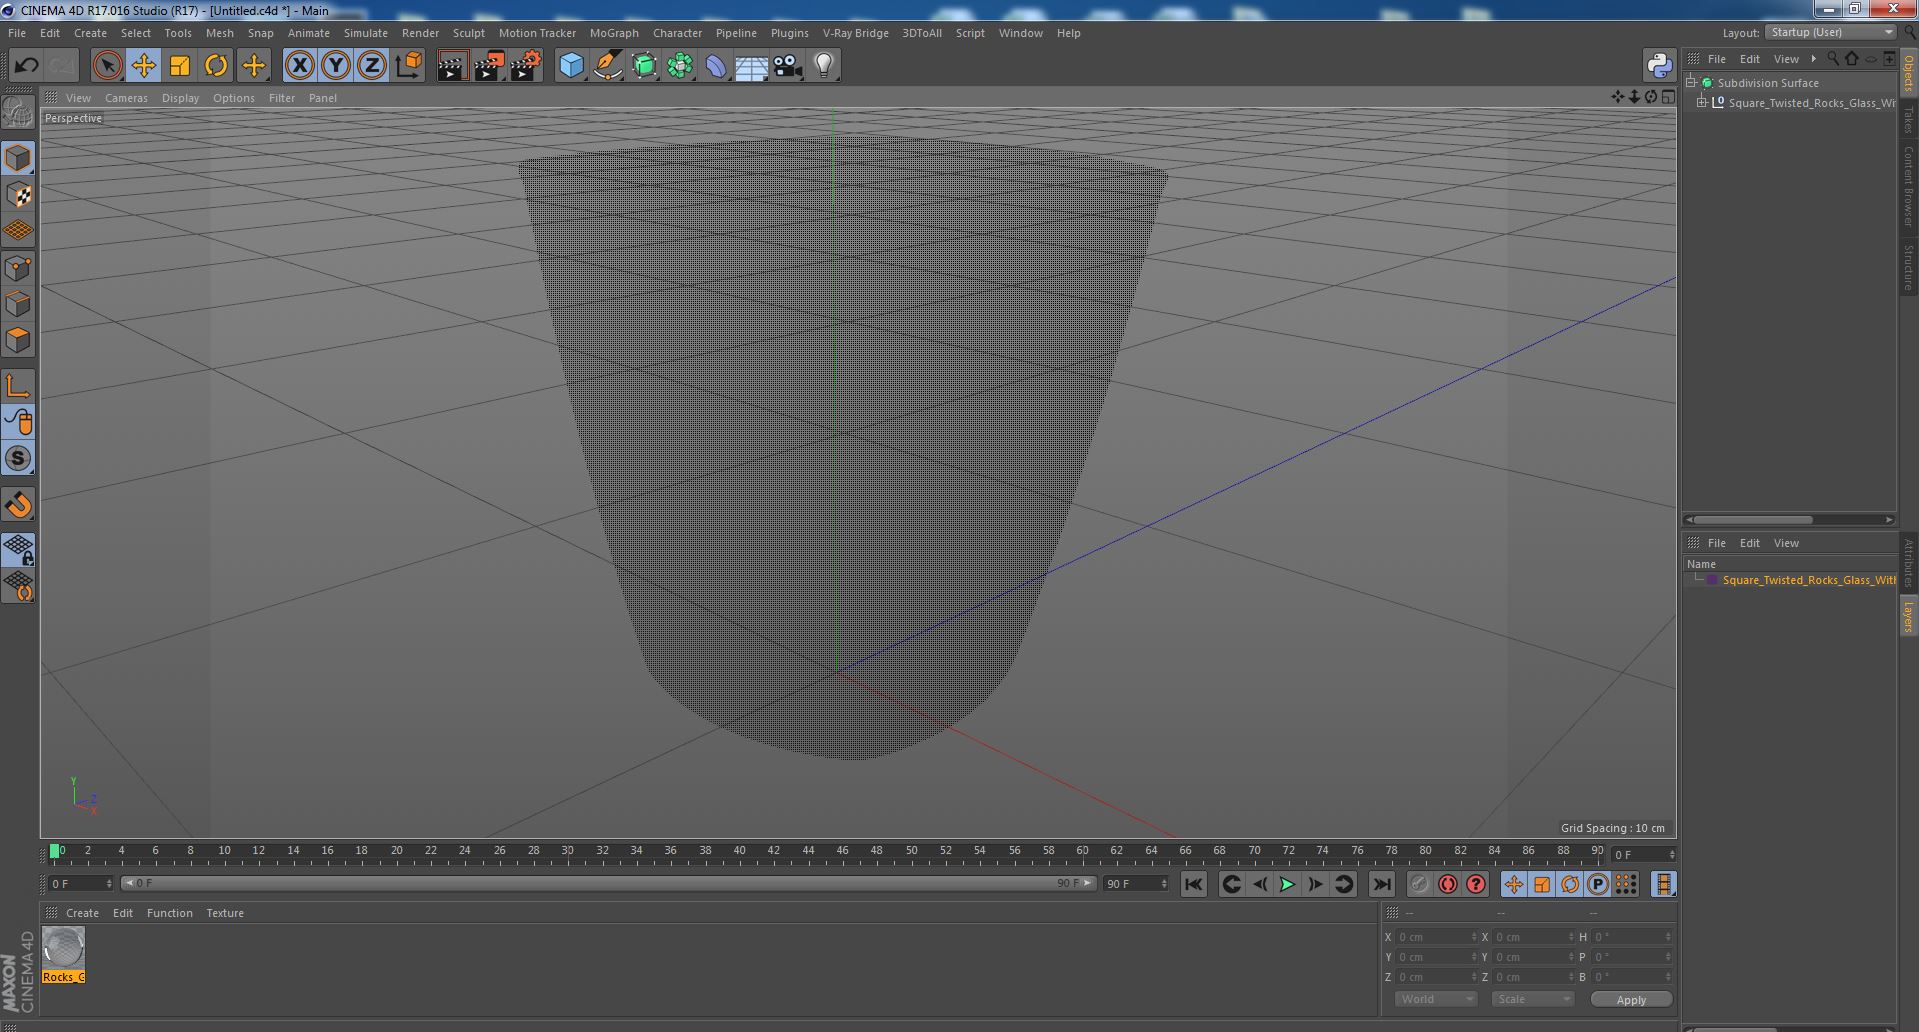Click the Undo arrow icon
The height and width of the screenshot is (1032, 1919).
[x=26, y=66]
